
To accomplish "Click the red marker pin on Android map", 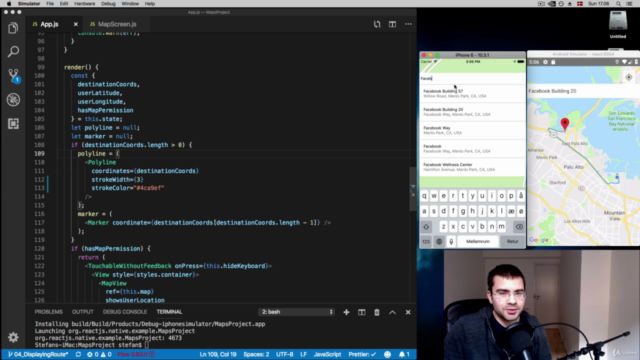I will click(x=564, y=124).
